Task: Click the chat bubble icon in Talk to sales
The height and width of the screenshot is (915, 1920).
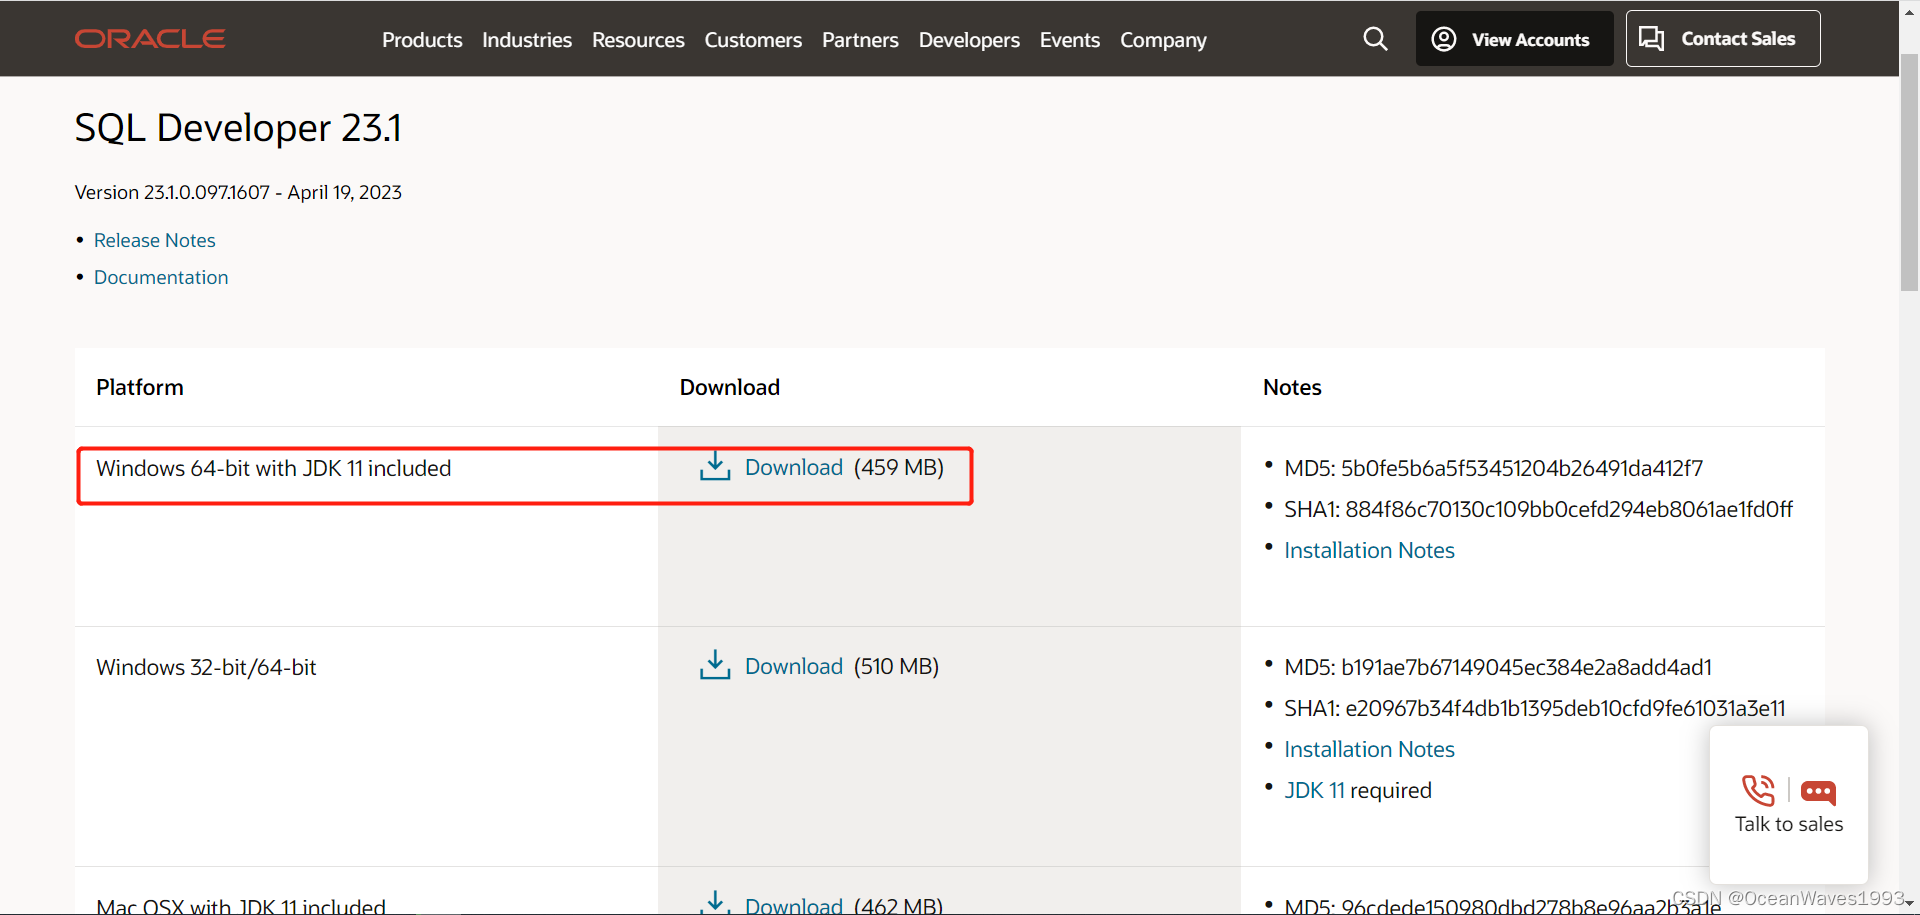Action: tap(1818, 793)
